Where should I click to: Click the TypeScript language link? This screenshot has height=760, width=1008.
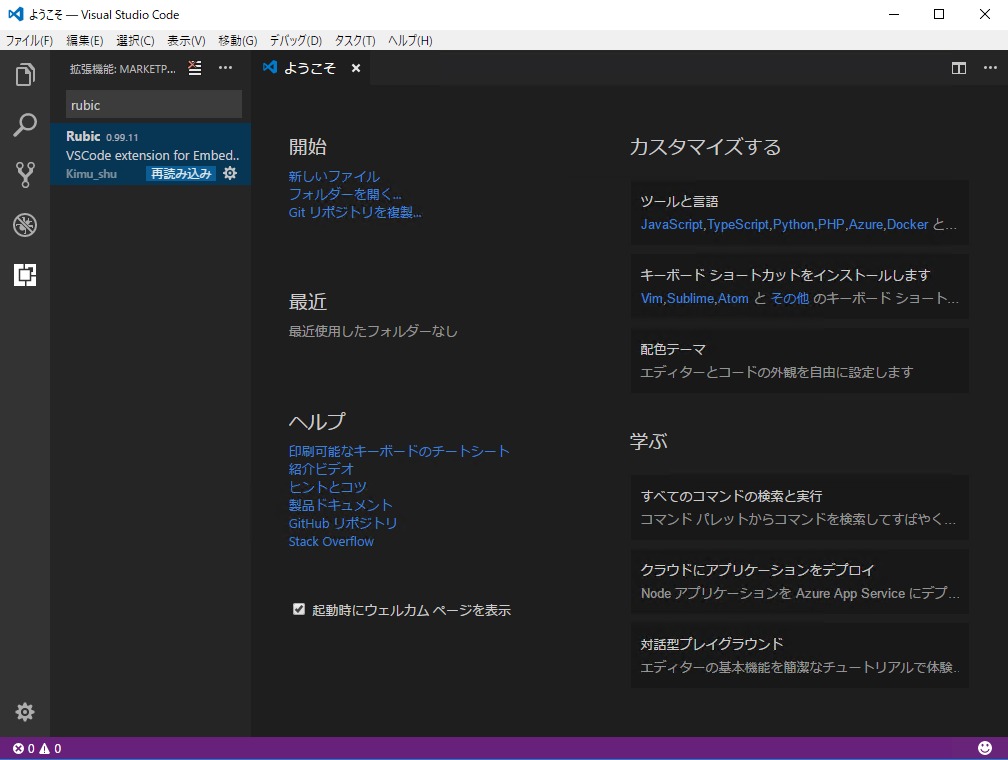[x=738, y=224]
